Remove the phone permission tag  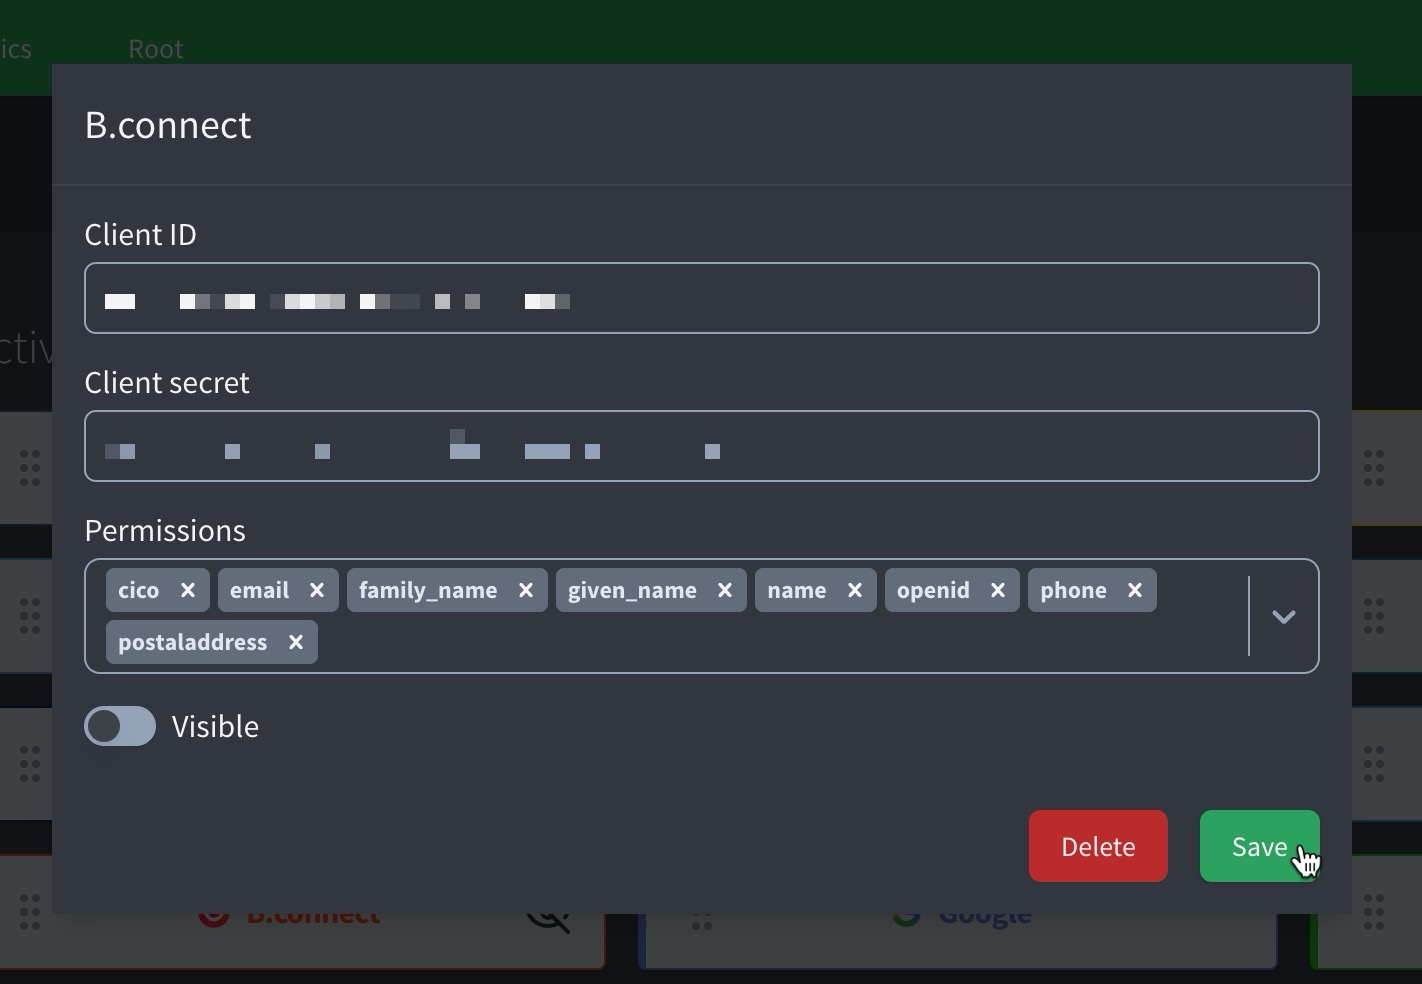(x=1135, y=590)
